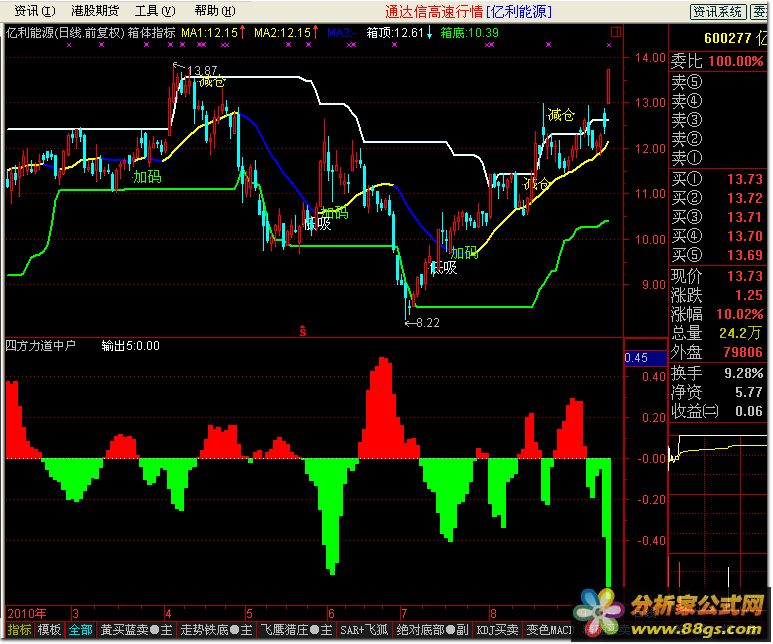
Task: Click the 箱顶:12.61 value
Action: click(x=395, y=33)
